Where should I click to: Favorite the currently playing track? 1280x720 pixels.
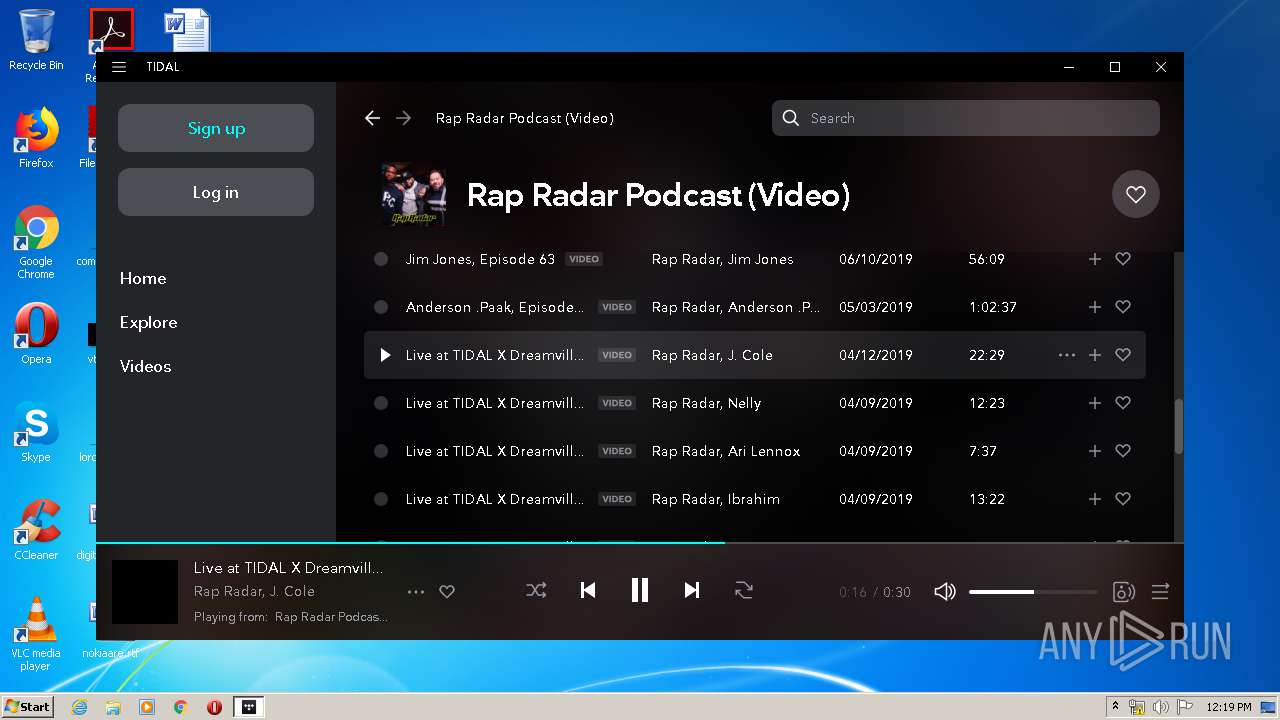pyautogui.click(x=447, y=592)
